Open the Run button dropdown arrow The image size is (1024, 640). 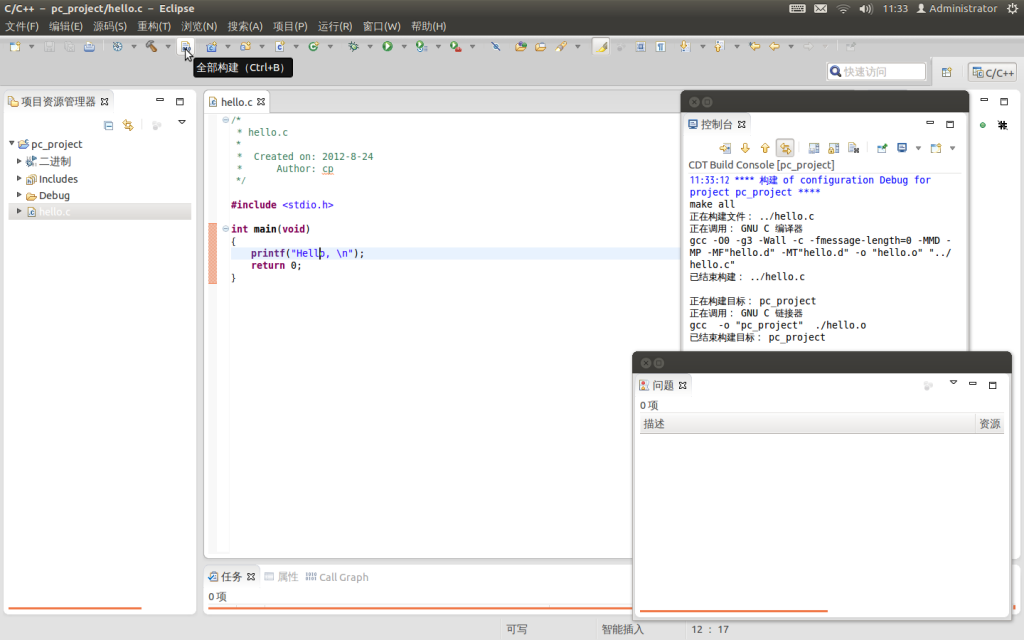click(x=403, y=46)
